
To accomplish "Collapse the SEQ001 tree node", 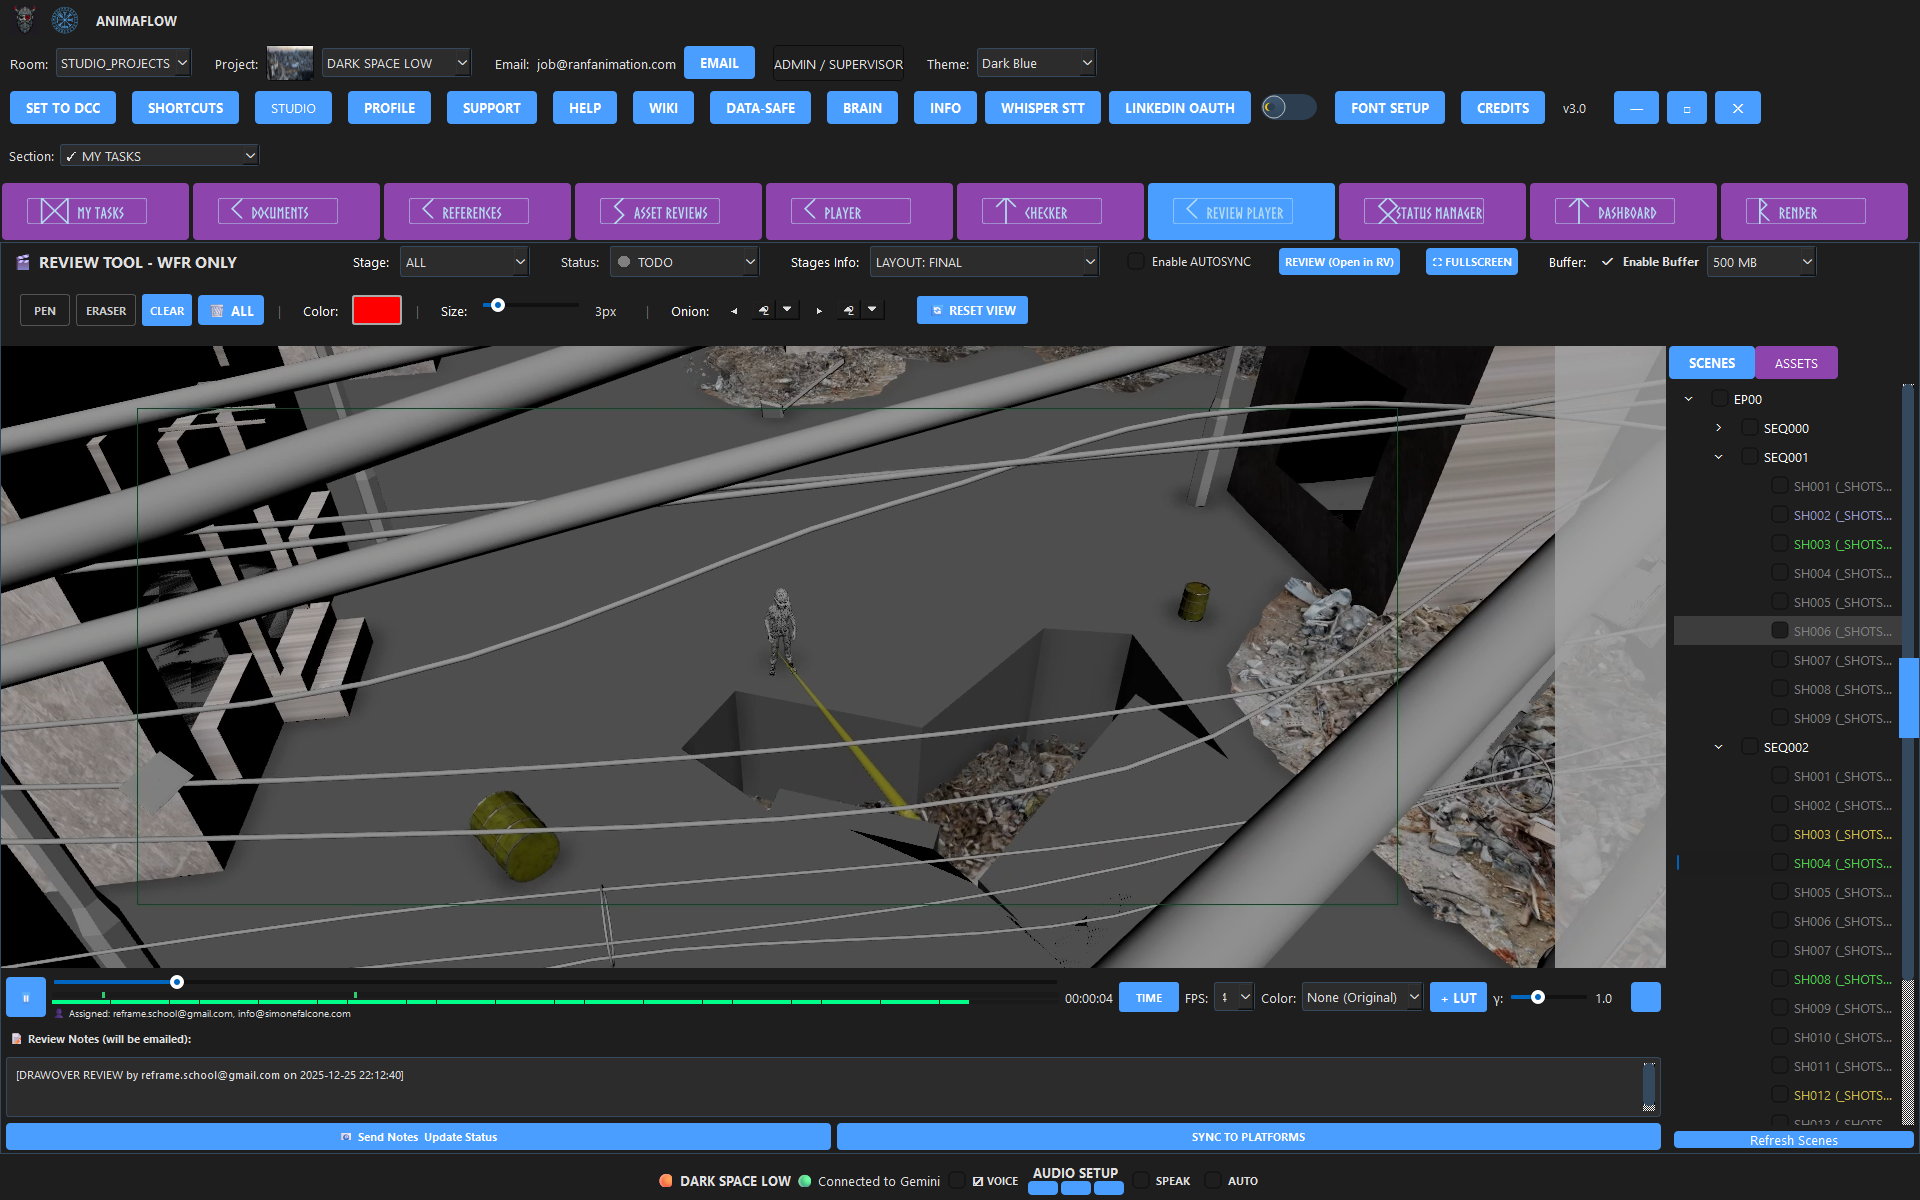I will [1718, 457].
